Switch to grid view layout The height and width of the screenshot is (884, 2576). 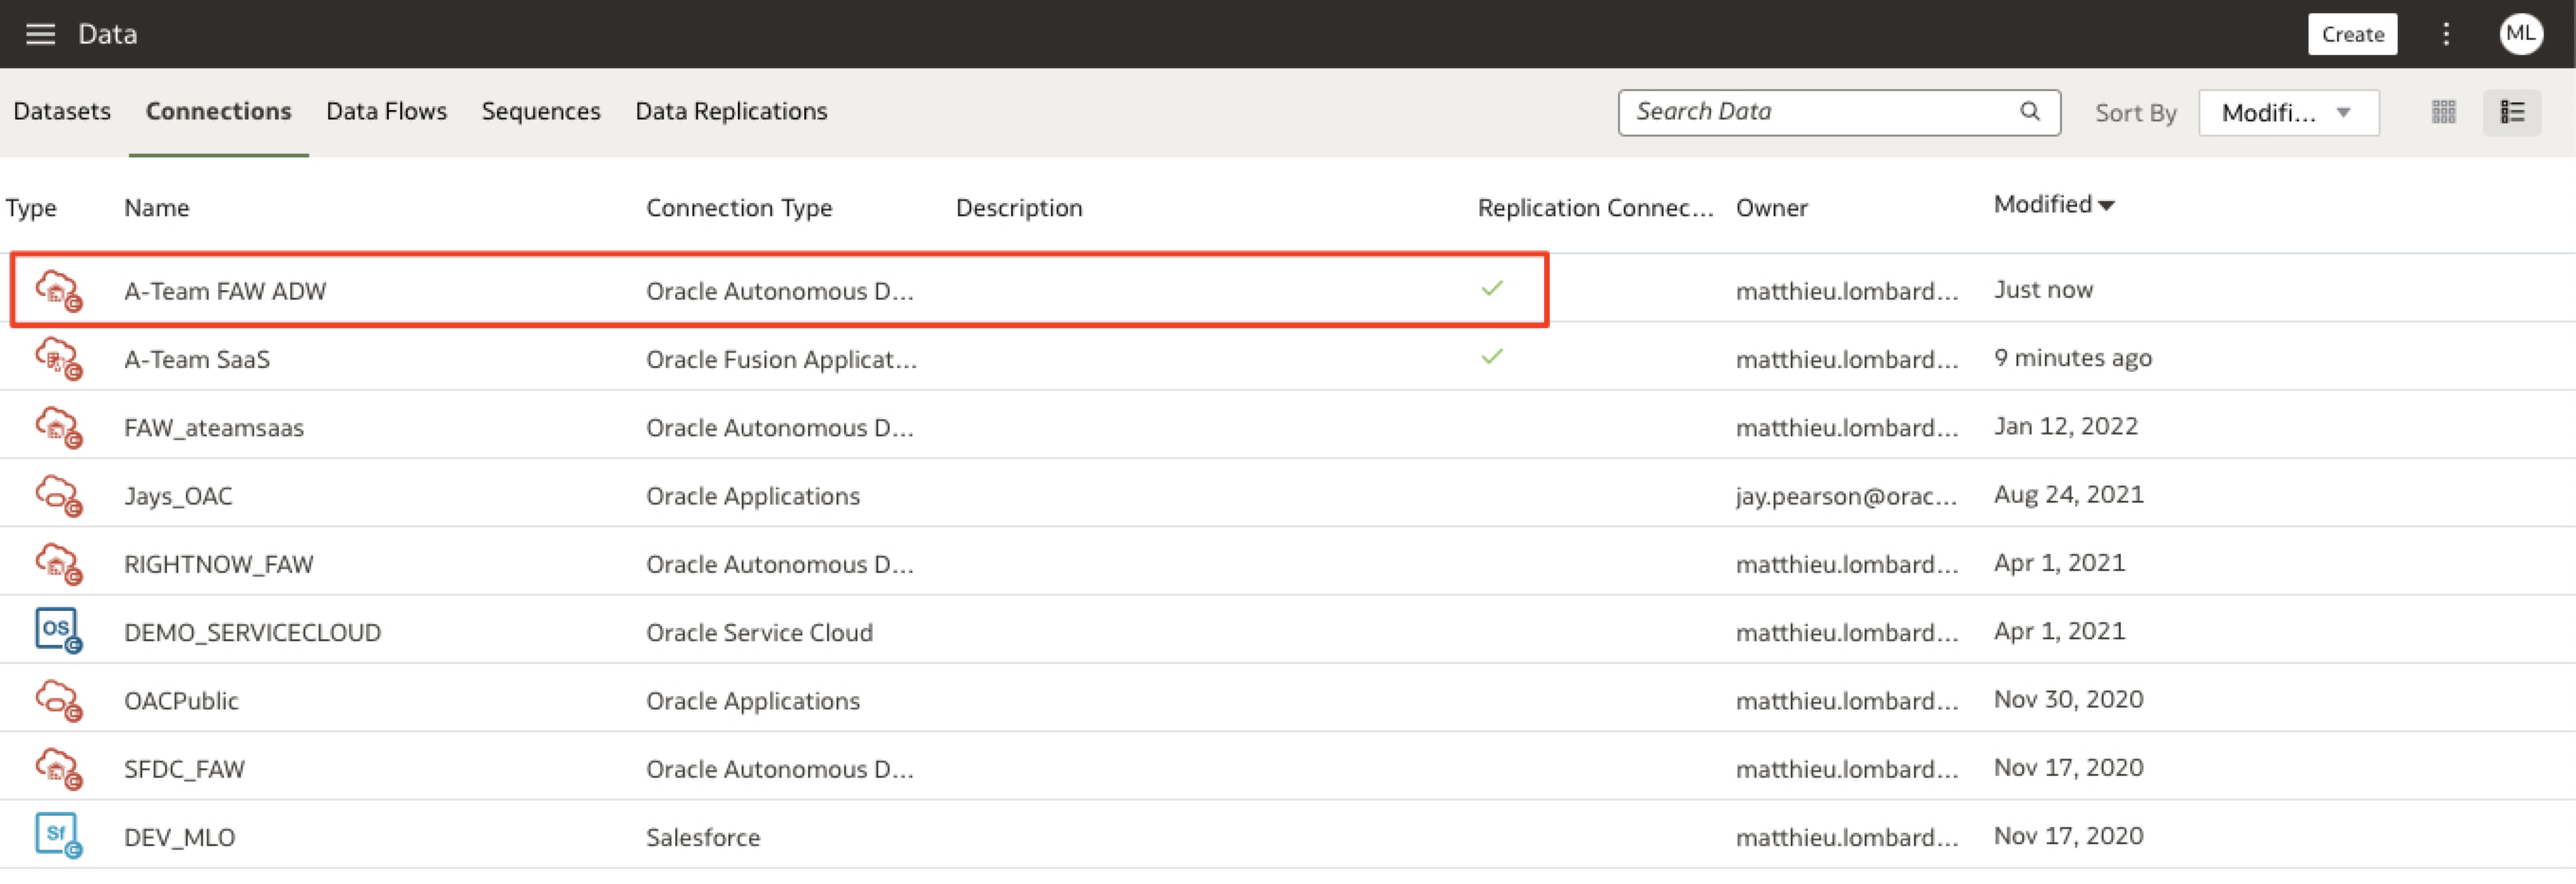pyautogui.click(x=2443, y=112)
